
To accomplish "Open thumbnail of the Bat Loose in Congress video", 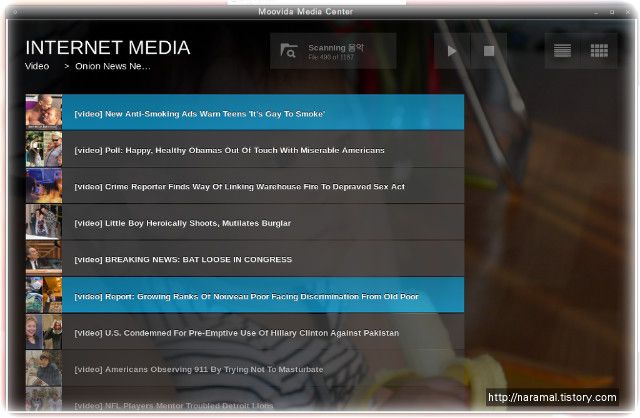I will (x=44, y=259).
